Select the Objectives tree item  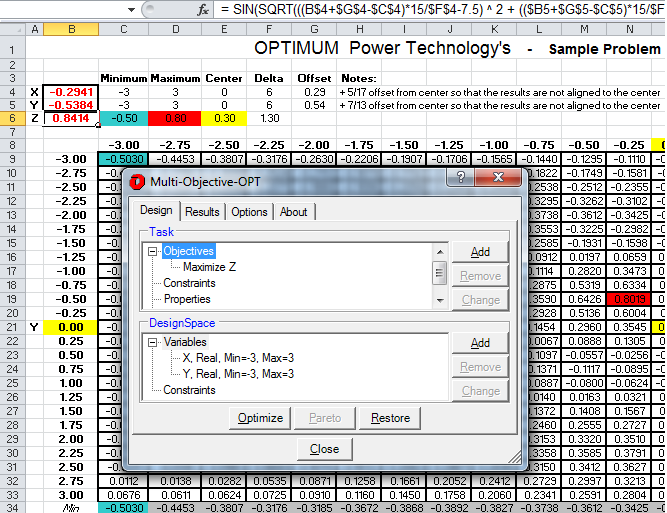[x=188, y=251]
